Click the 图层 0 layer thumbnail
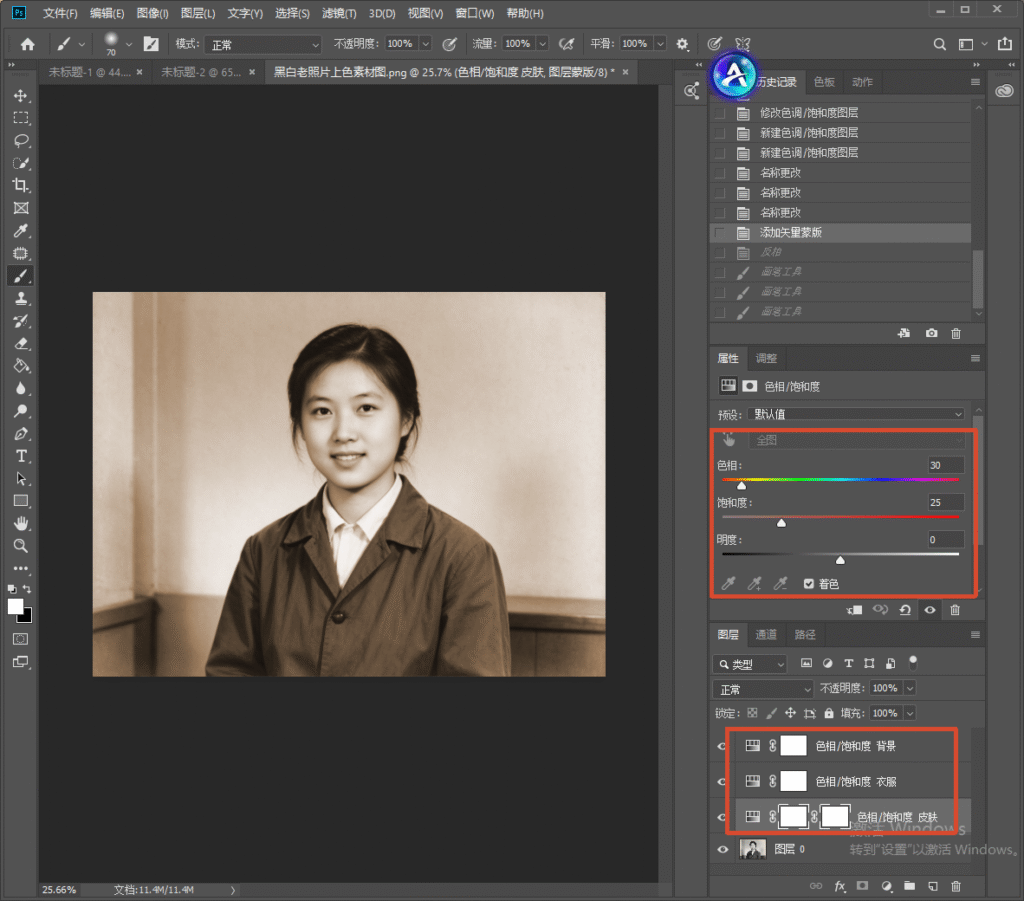 752,849
